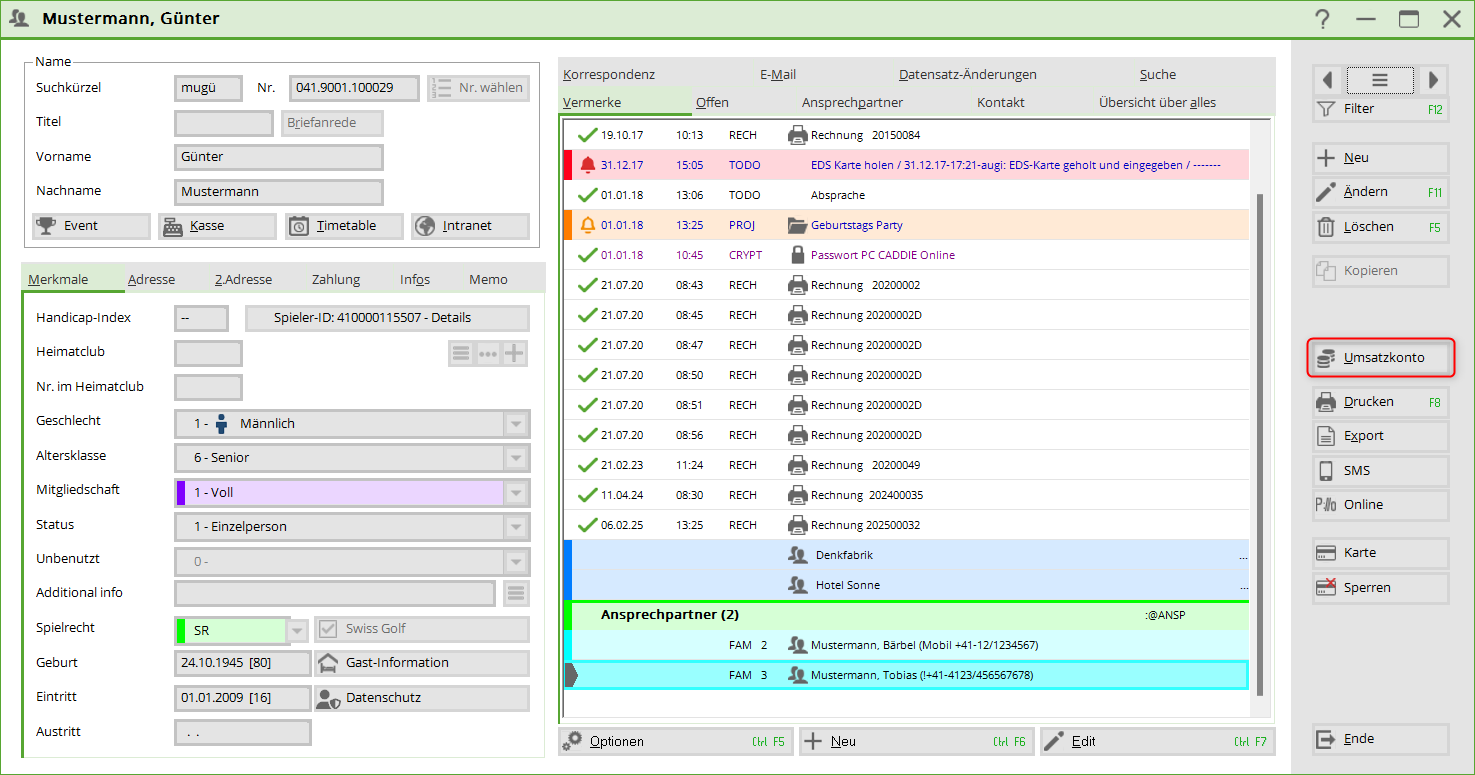Click the Intranet globe icon button
1475x775 pixels.
click(424, 226)
